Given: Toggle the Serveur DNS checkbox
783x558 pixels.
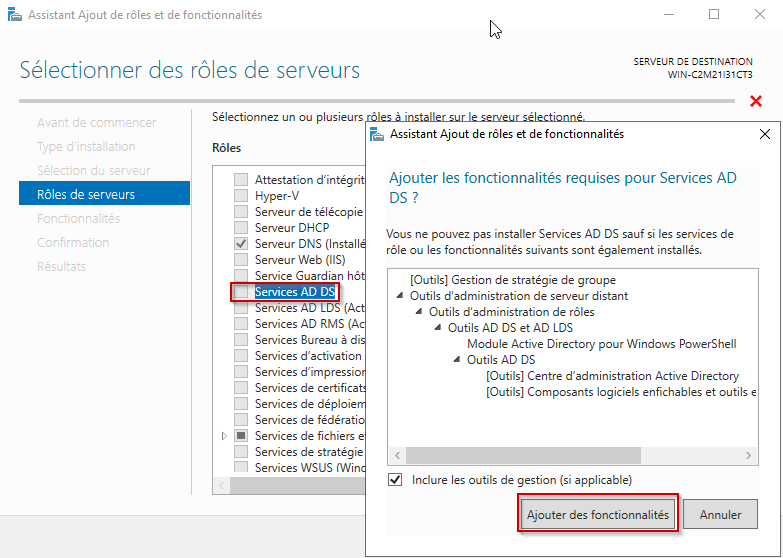Looking at the screenshot, I should tap(241, 244).
